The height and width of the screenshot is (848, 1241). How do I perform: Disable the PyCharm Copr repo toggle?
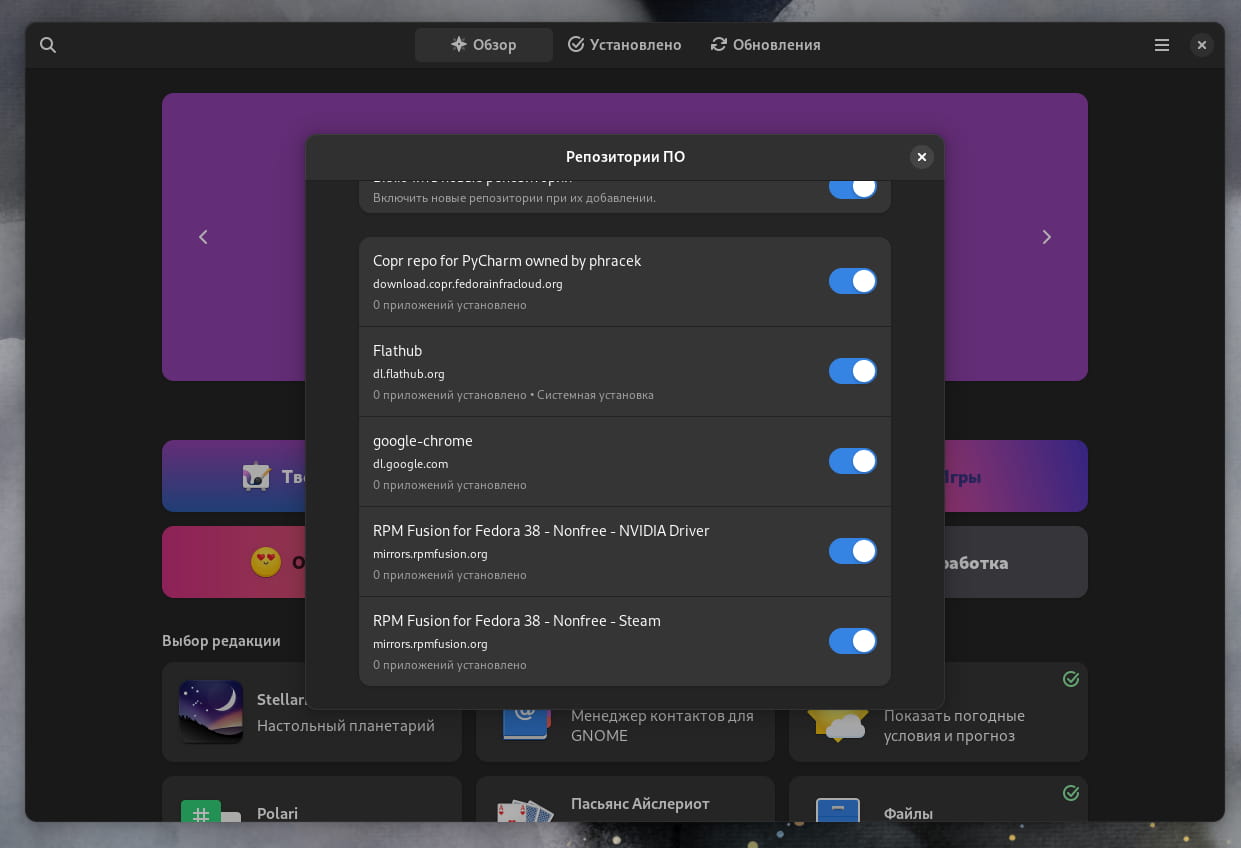(853, 281)
